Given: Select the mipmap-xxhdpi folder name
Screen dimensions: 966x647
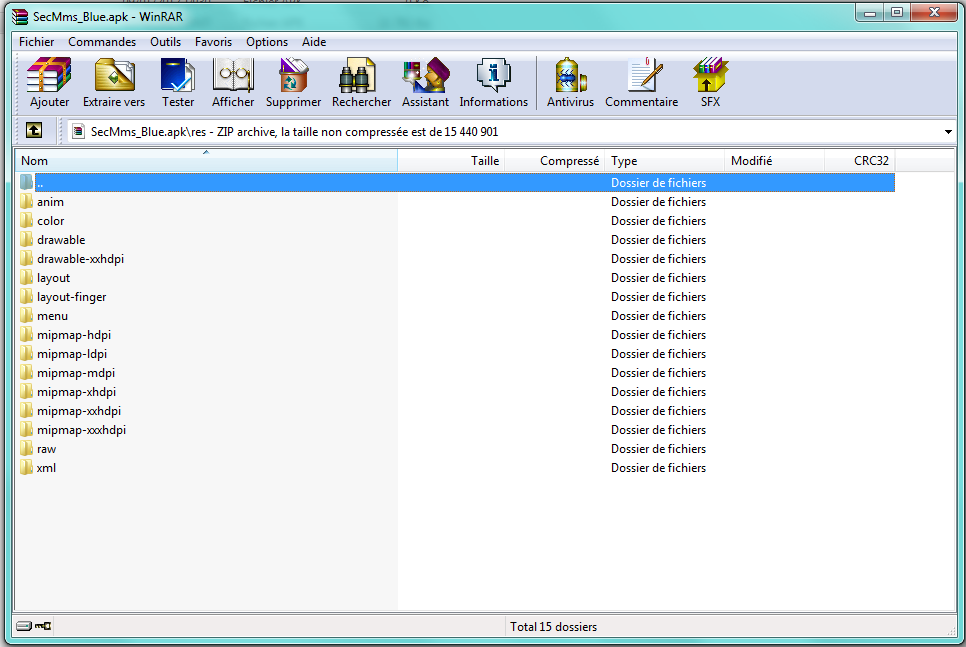Looking at the screenshot, I should click(79, 411).
